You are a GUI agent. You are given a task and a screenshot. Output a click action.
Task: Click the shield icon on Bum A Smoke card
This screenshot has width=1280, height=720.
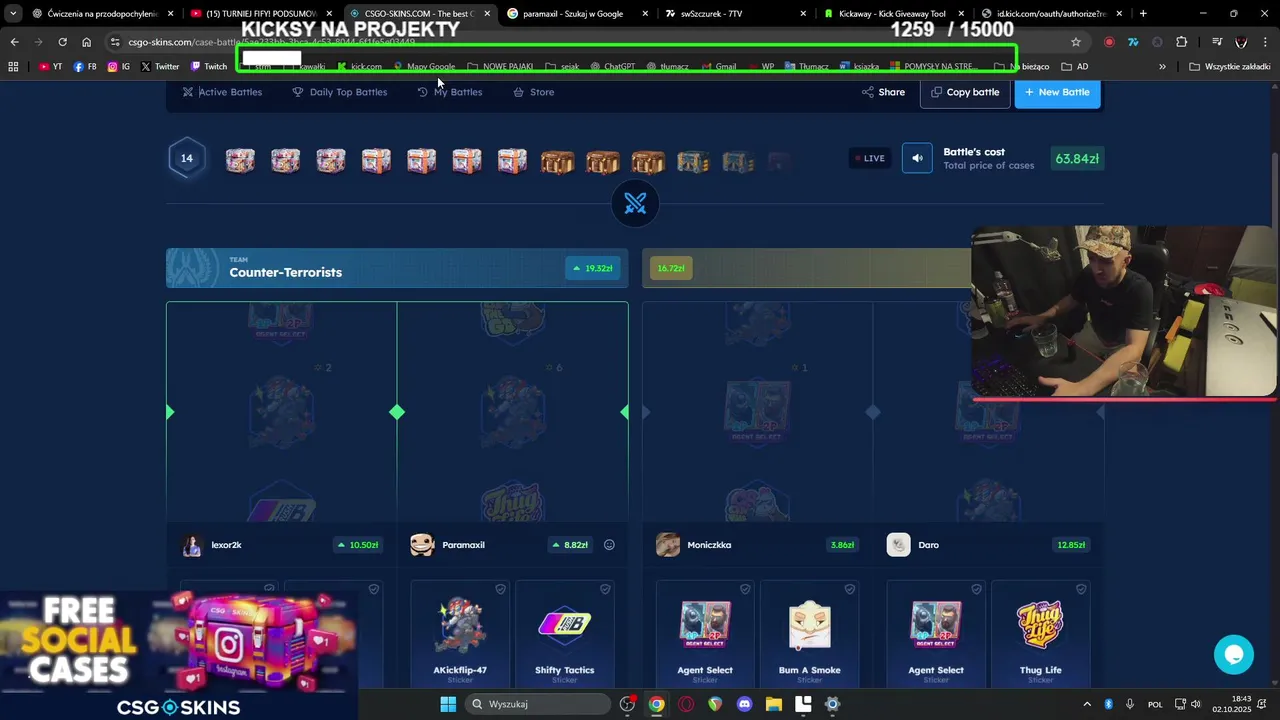pyautogui.click(x=849, y=590)
